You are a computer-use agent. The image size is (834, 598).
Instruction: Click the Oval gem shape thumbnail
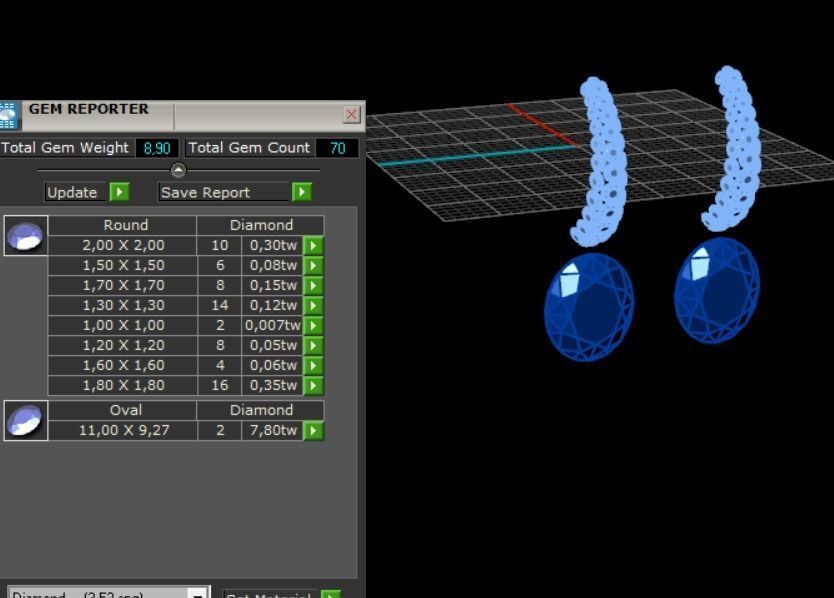click(x=26, y=421)
